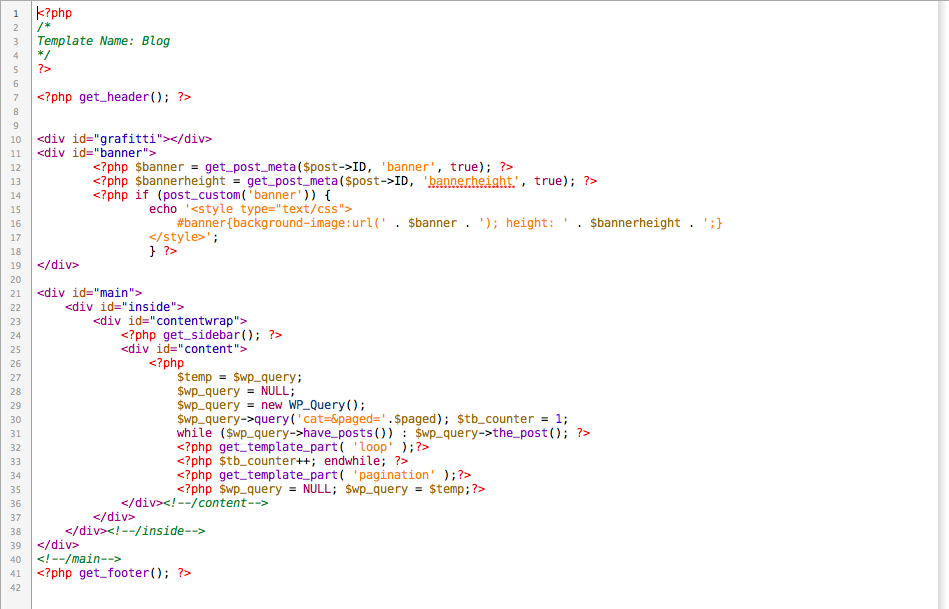The height and width of the screenshot is (609, 949).
Task: Click get_template_part( 'loop' ) line
Action: (x=303, y=447)
